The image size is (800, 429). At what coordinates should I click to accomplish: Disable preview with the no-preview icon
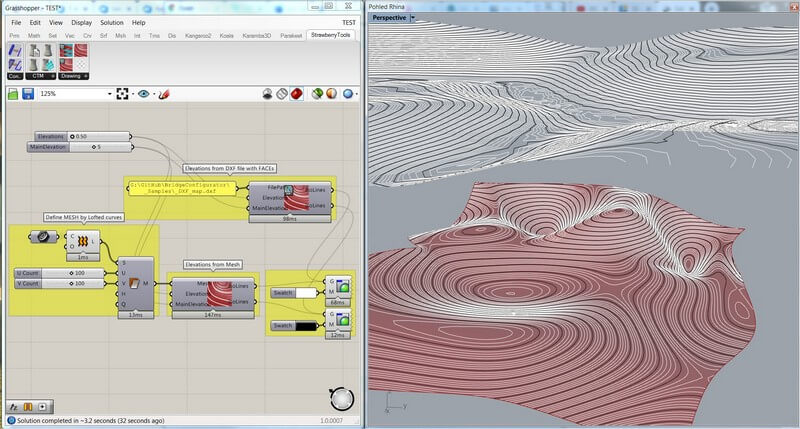(269, 94)
